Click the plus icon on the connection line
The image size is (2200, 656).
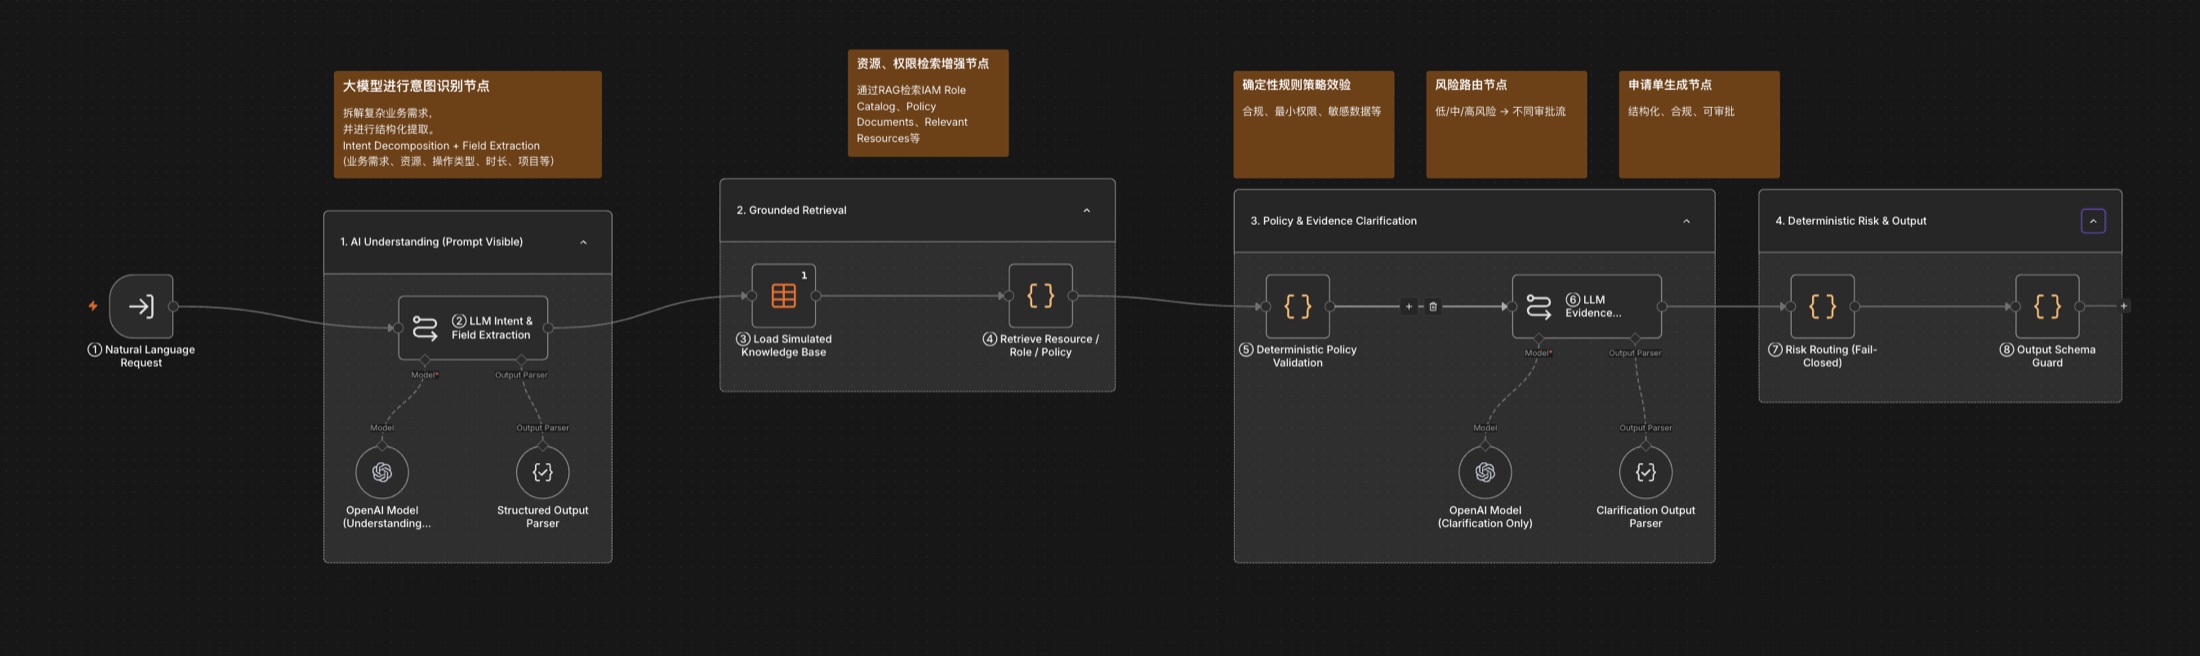click(x=1409, y=307)
